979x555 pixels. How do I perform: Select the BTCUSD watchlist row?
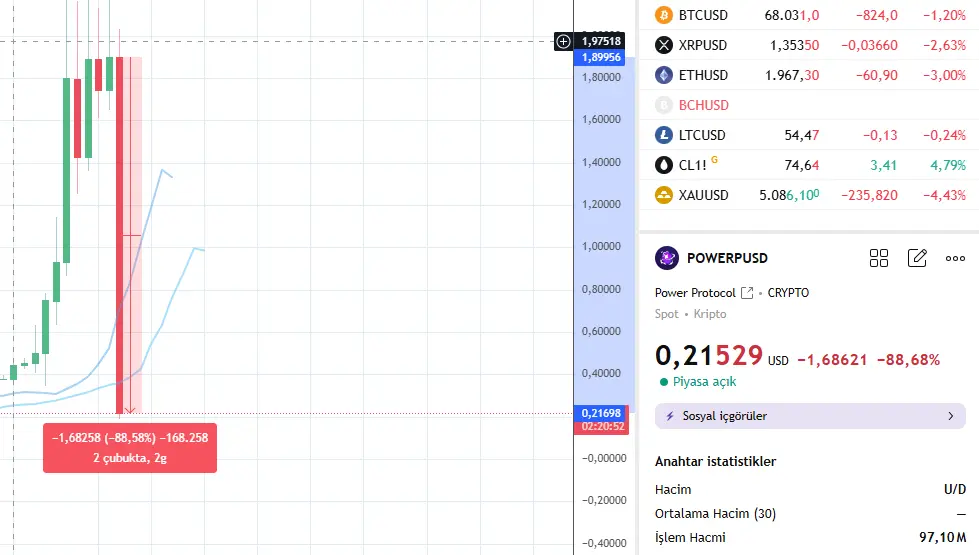(810, 15)
